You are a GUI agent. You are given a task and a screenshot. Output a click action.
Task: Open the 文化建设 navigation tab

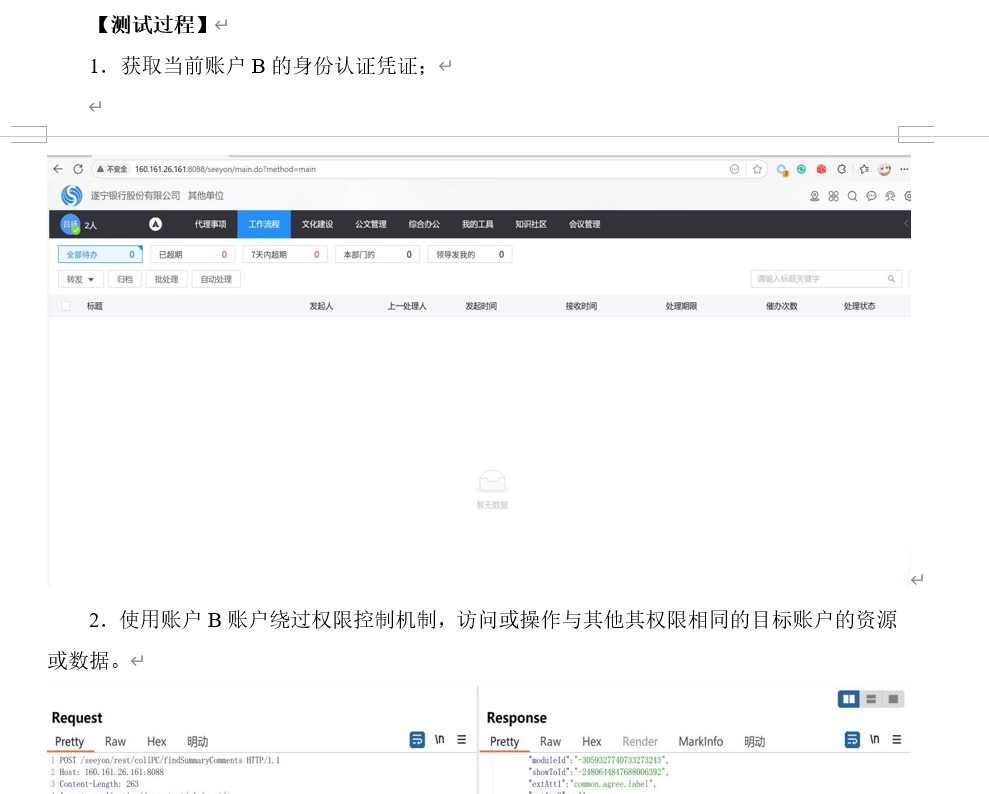click(317, 224)
